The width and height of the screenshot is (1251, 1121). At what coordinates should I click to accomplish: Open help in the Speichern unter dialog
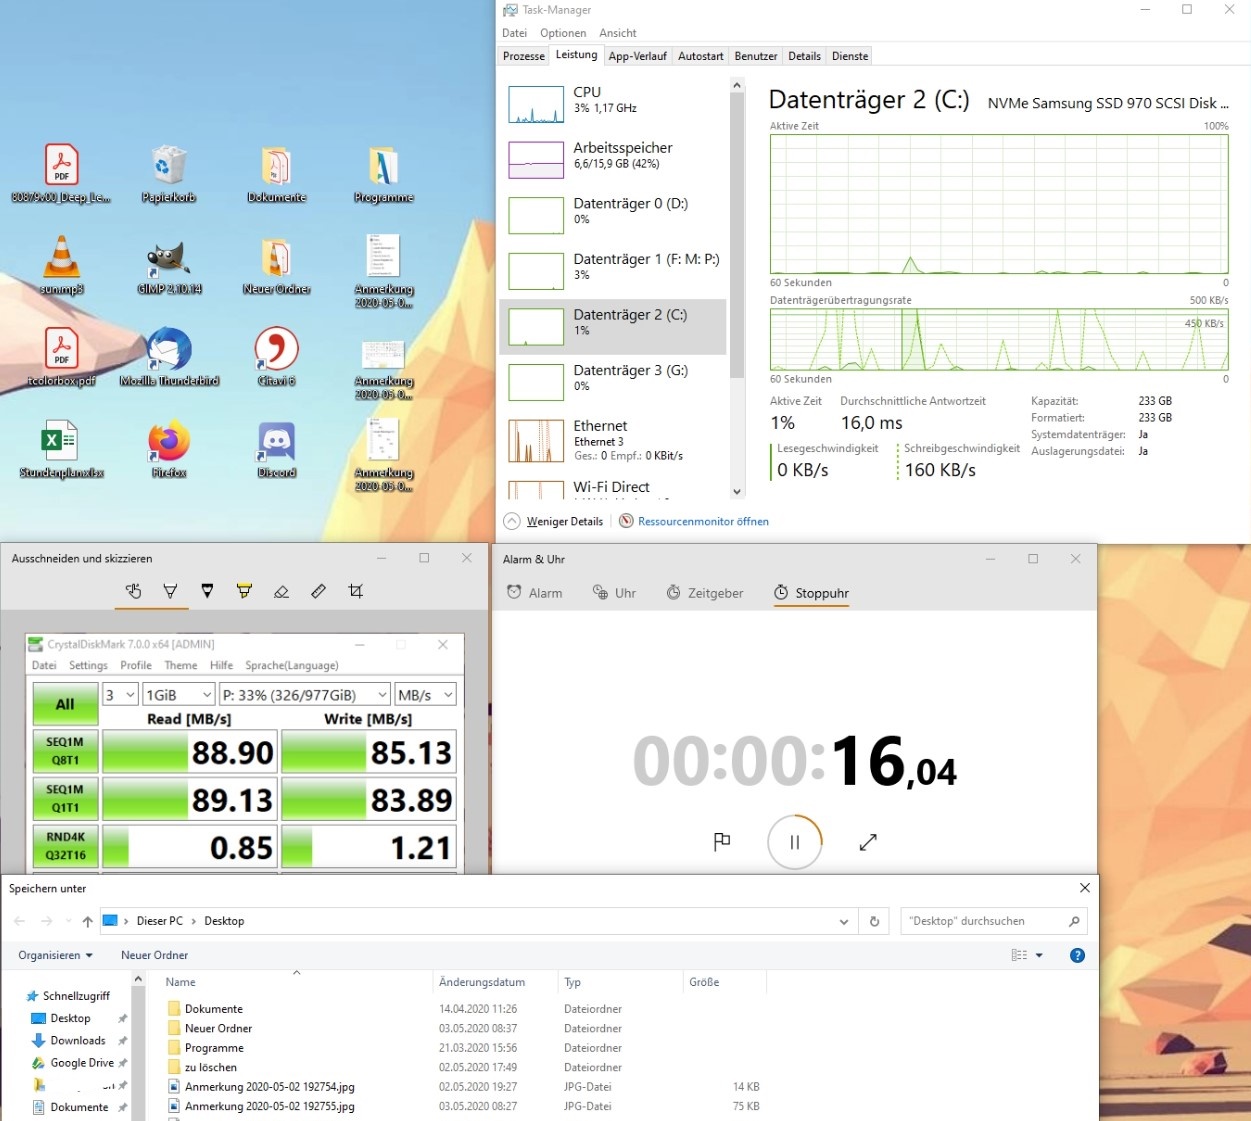(x=1077, y=955)
